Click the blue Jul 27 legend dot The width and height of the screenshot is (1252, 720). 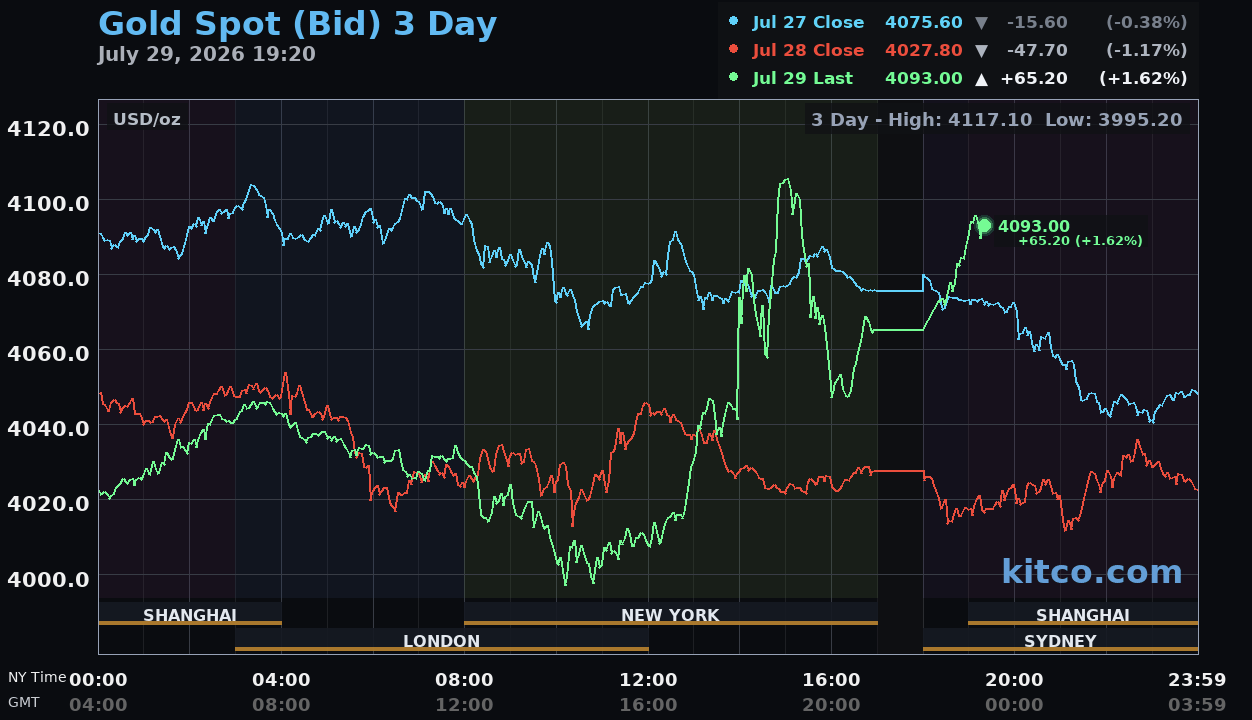[x=734, y=21]
